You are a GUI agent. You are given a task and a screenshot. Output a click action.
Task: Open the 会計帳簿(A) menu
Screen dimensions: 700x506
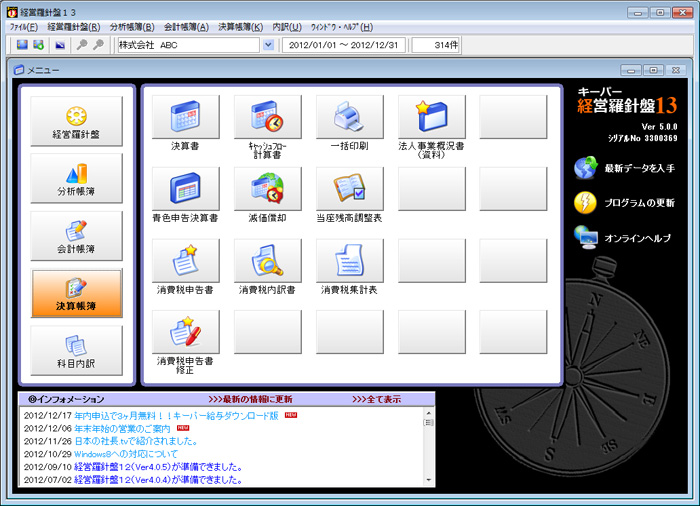tap(186, 27)
